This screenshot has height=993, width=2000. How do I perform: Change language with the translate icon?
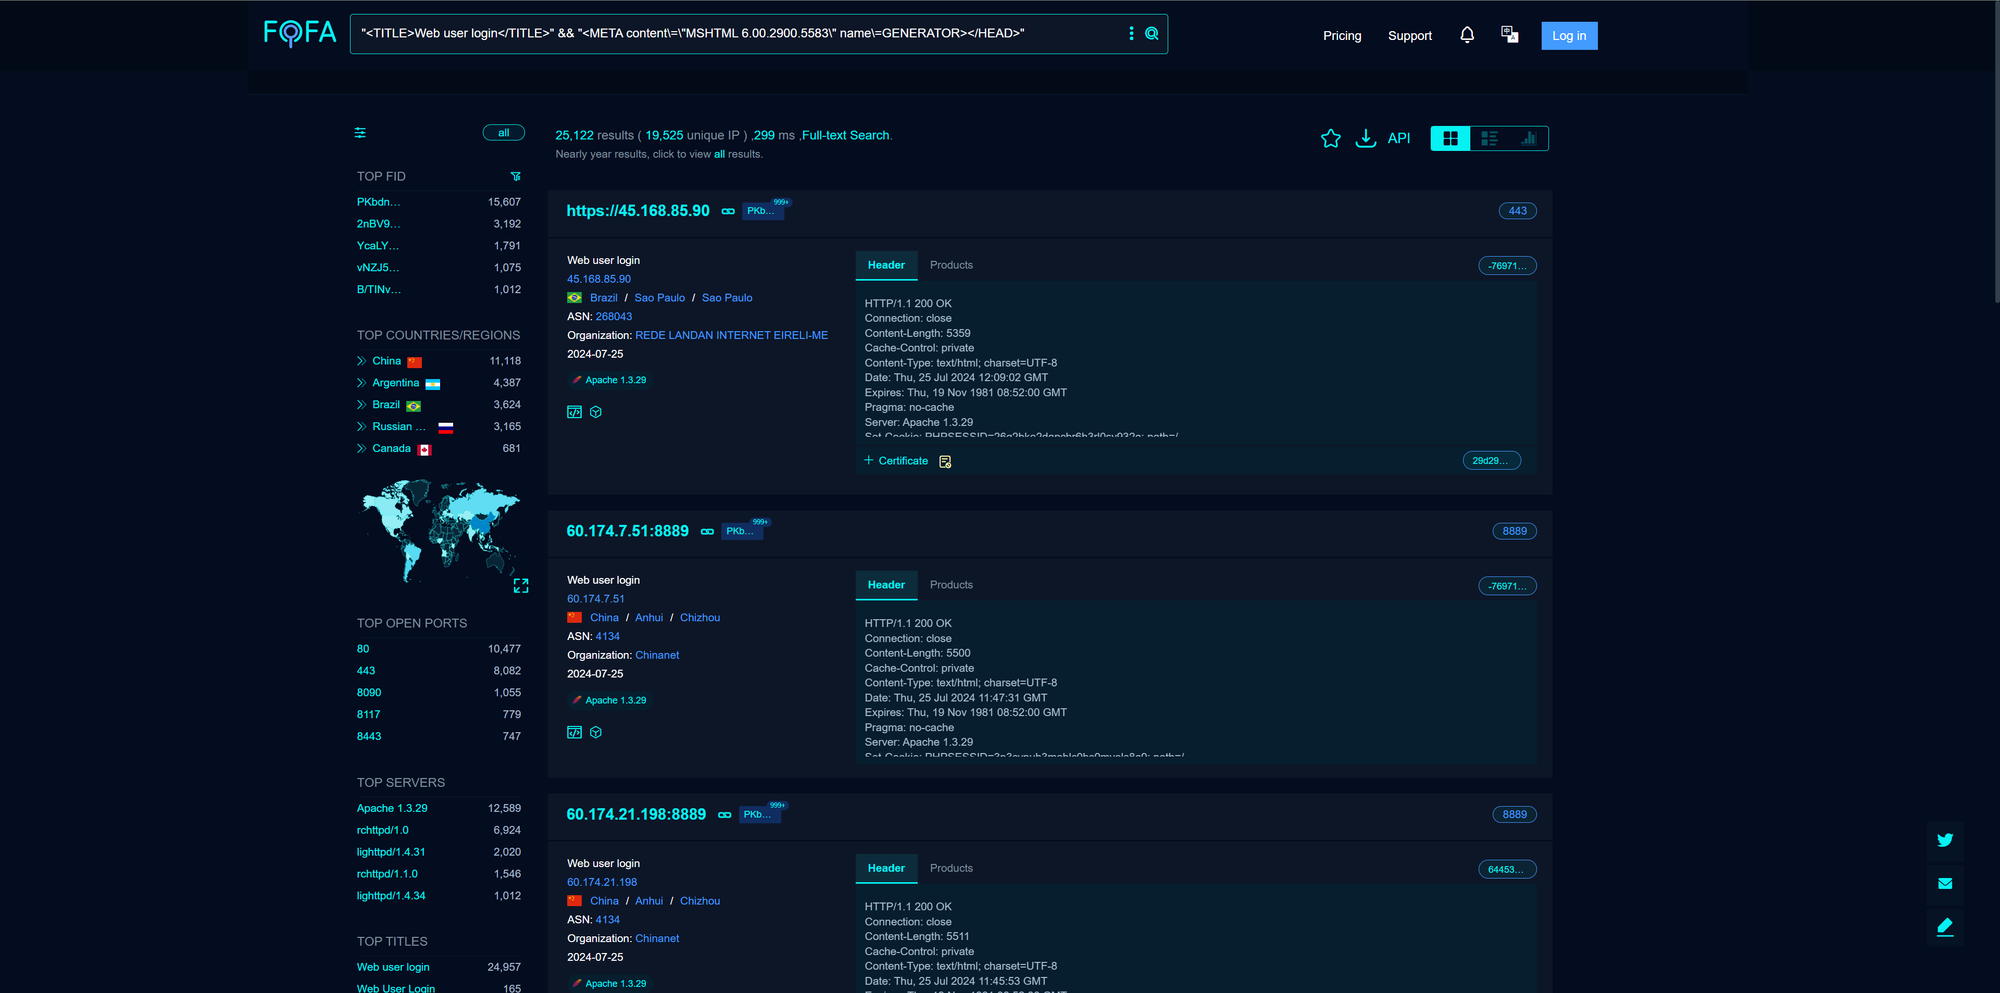click(1510, 35)
